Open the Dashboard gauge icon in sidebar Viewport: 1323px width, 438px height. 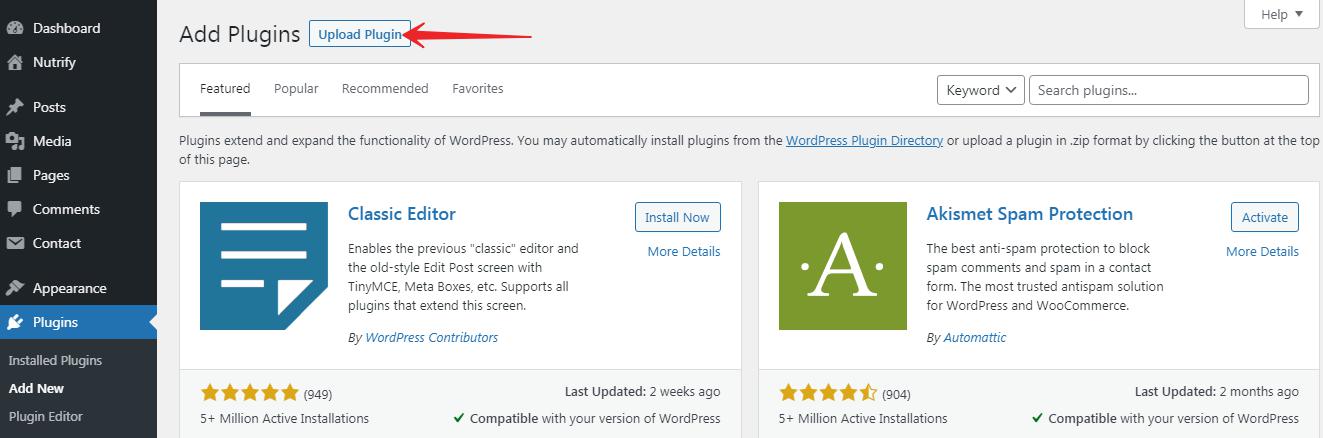tap(15, 28)
